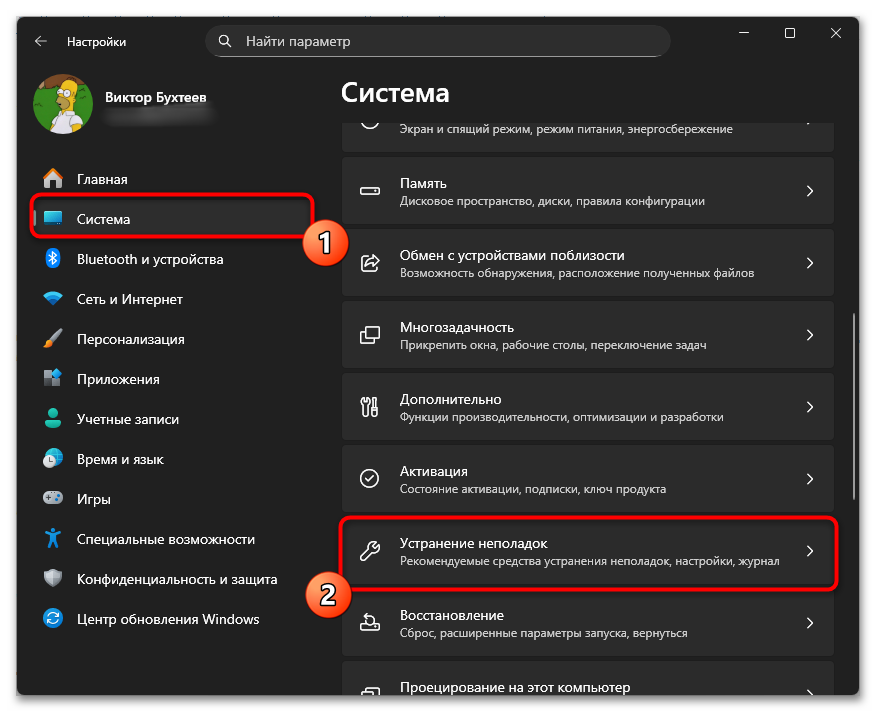Open Обмен с устройствами поблизости title
Image resolution: width=876 pixels, height=712 pixels.
[512, 255]
